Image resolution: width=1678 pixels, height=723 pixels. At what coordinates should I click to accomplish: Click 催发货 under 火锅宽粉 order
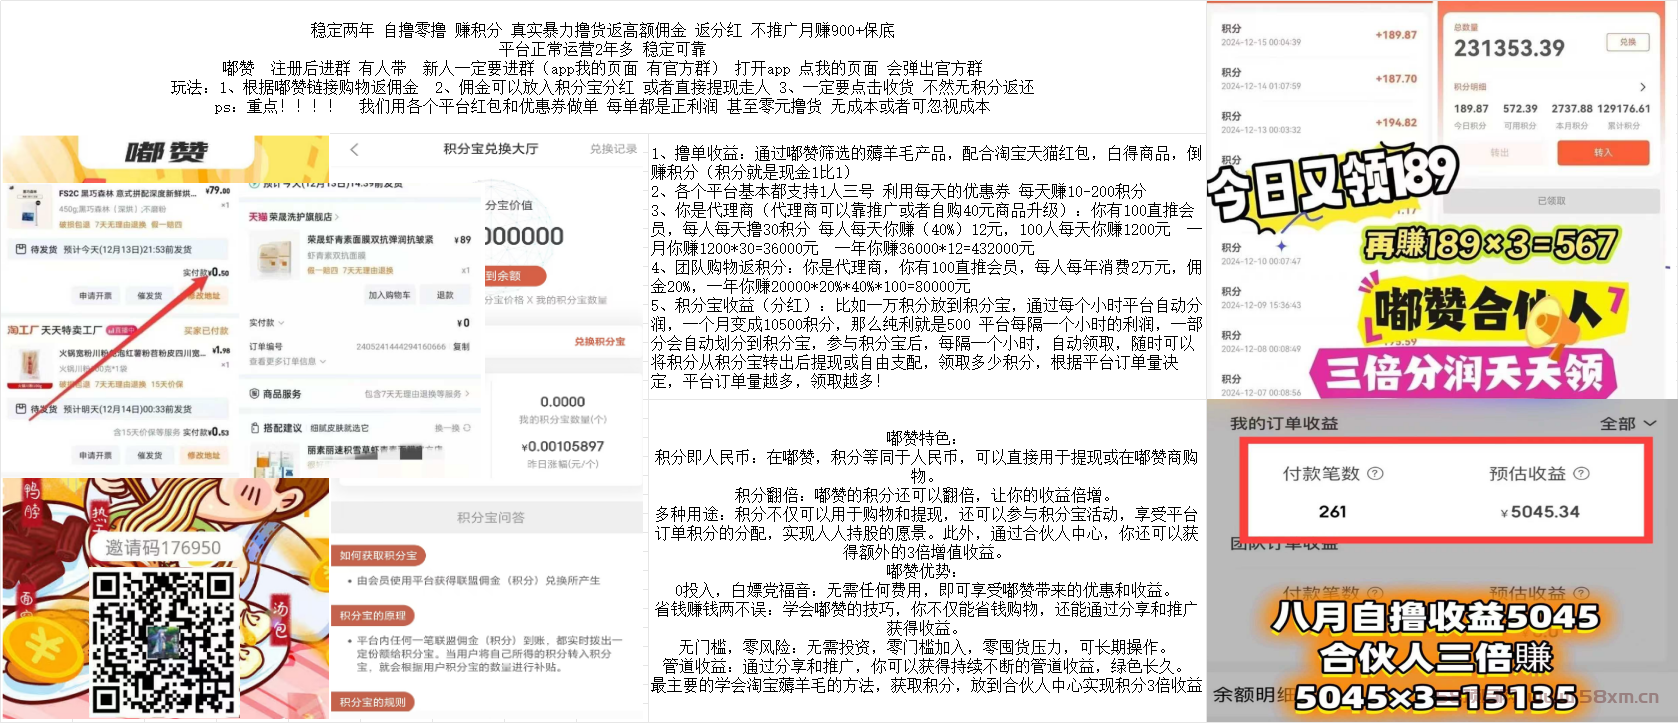(x=150, y=455)
